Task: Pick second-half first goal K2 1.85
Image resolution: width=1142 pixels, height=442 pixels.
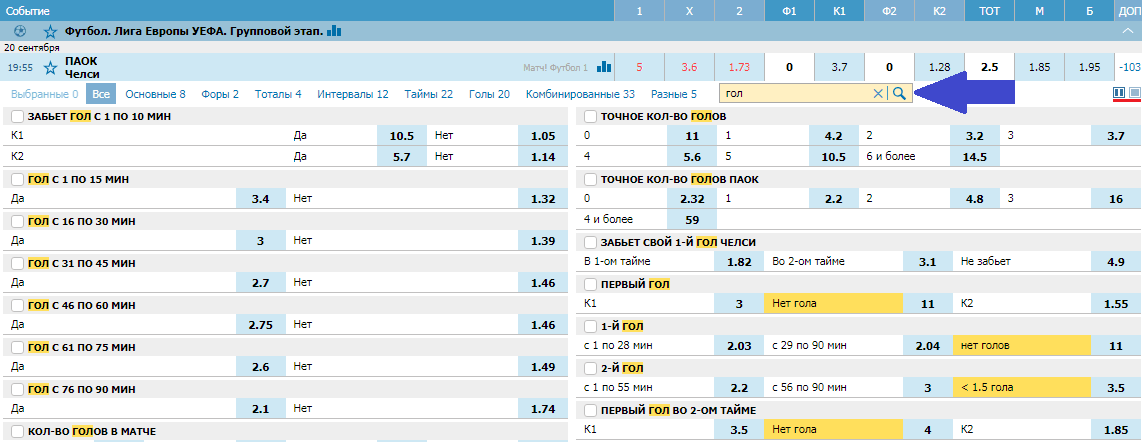Action: click(1116, 430)
